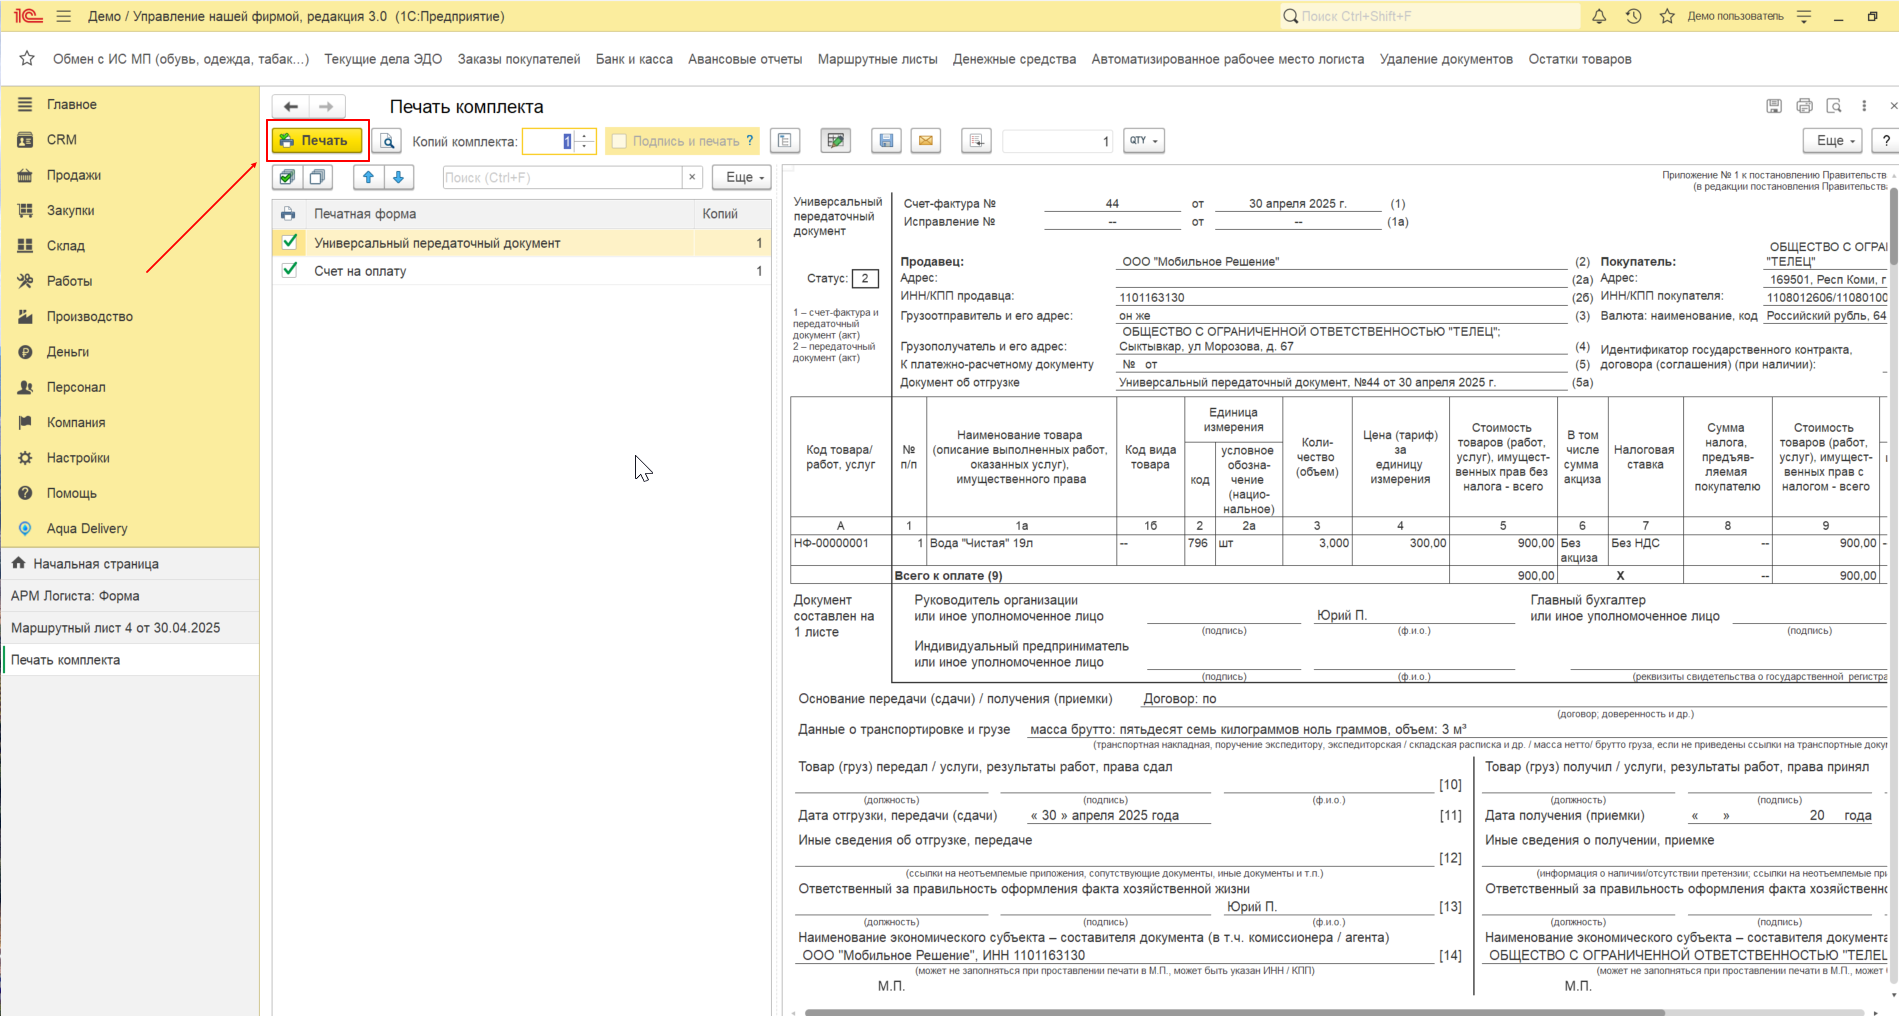Open the Заказы покупателей shortcut

click(518, 59)
